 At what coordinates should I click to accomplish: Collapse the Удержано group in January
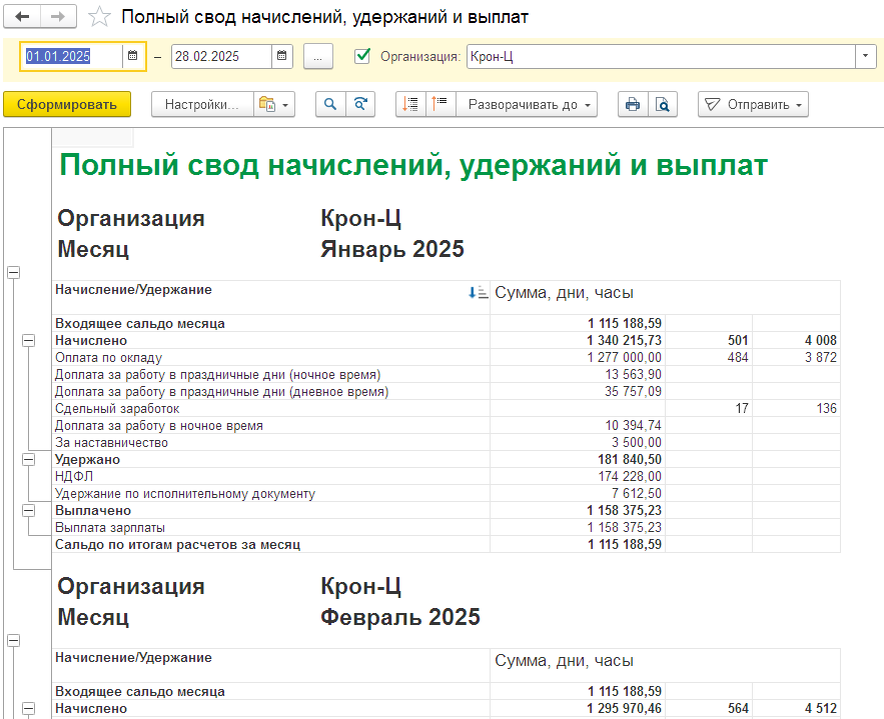pyautogui.click(x=28, y=460)
